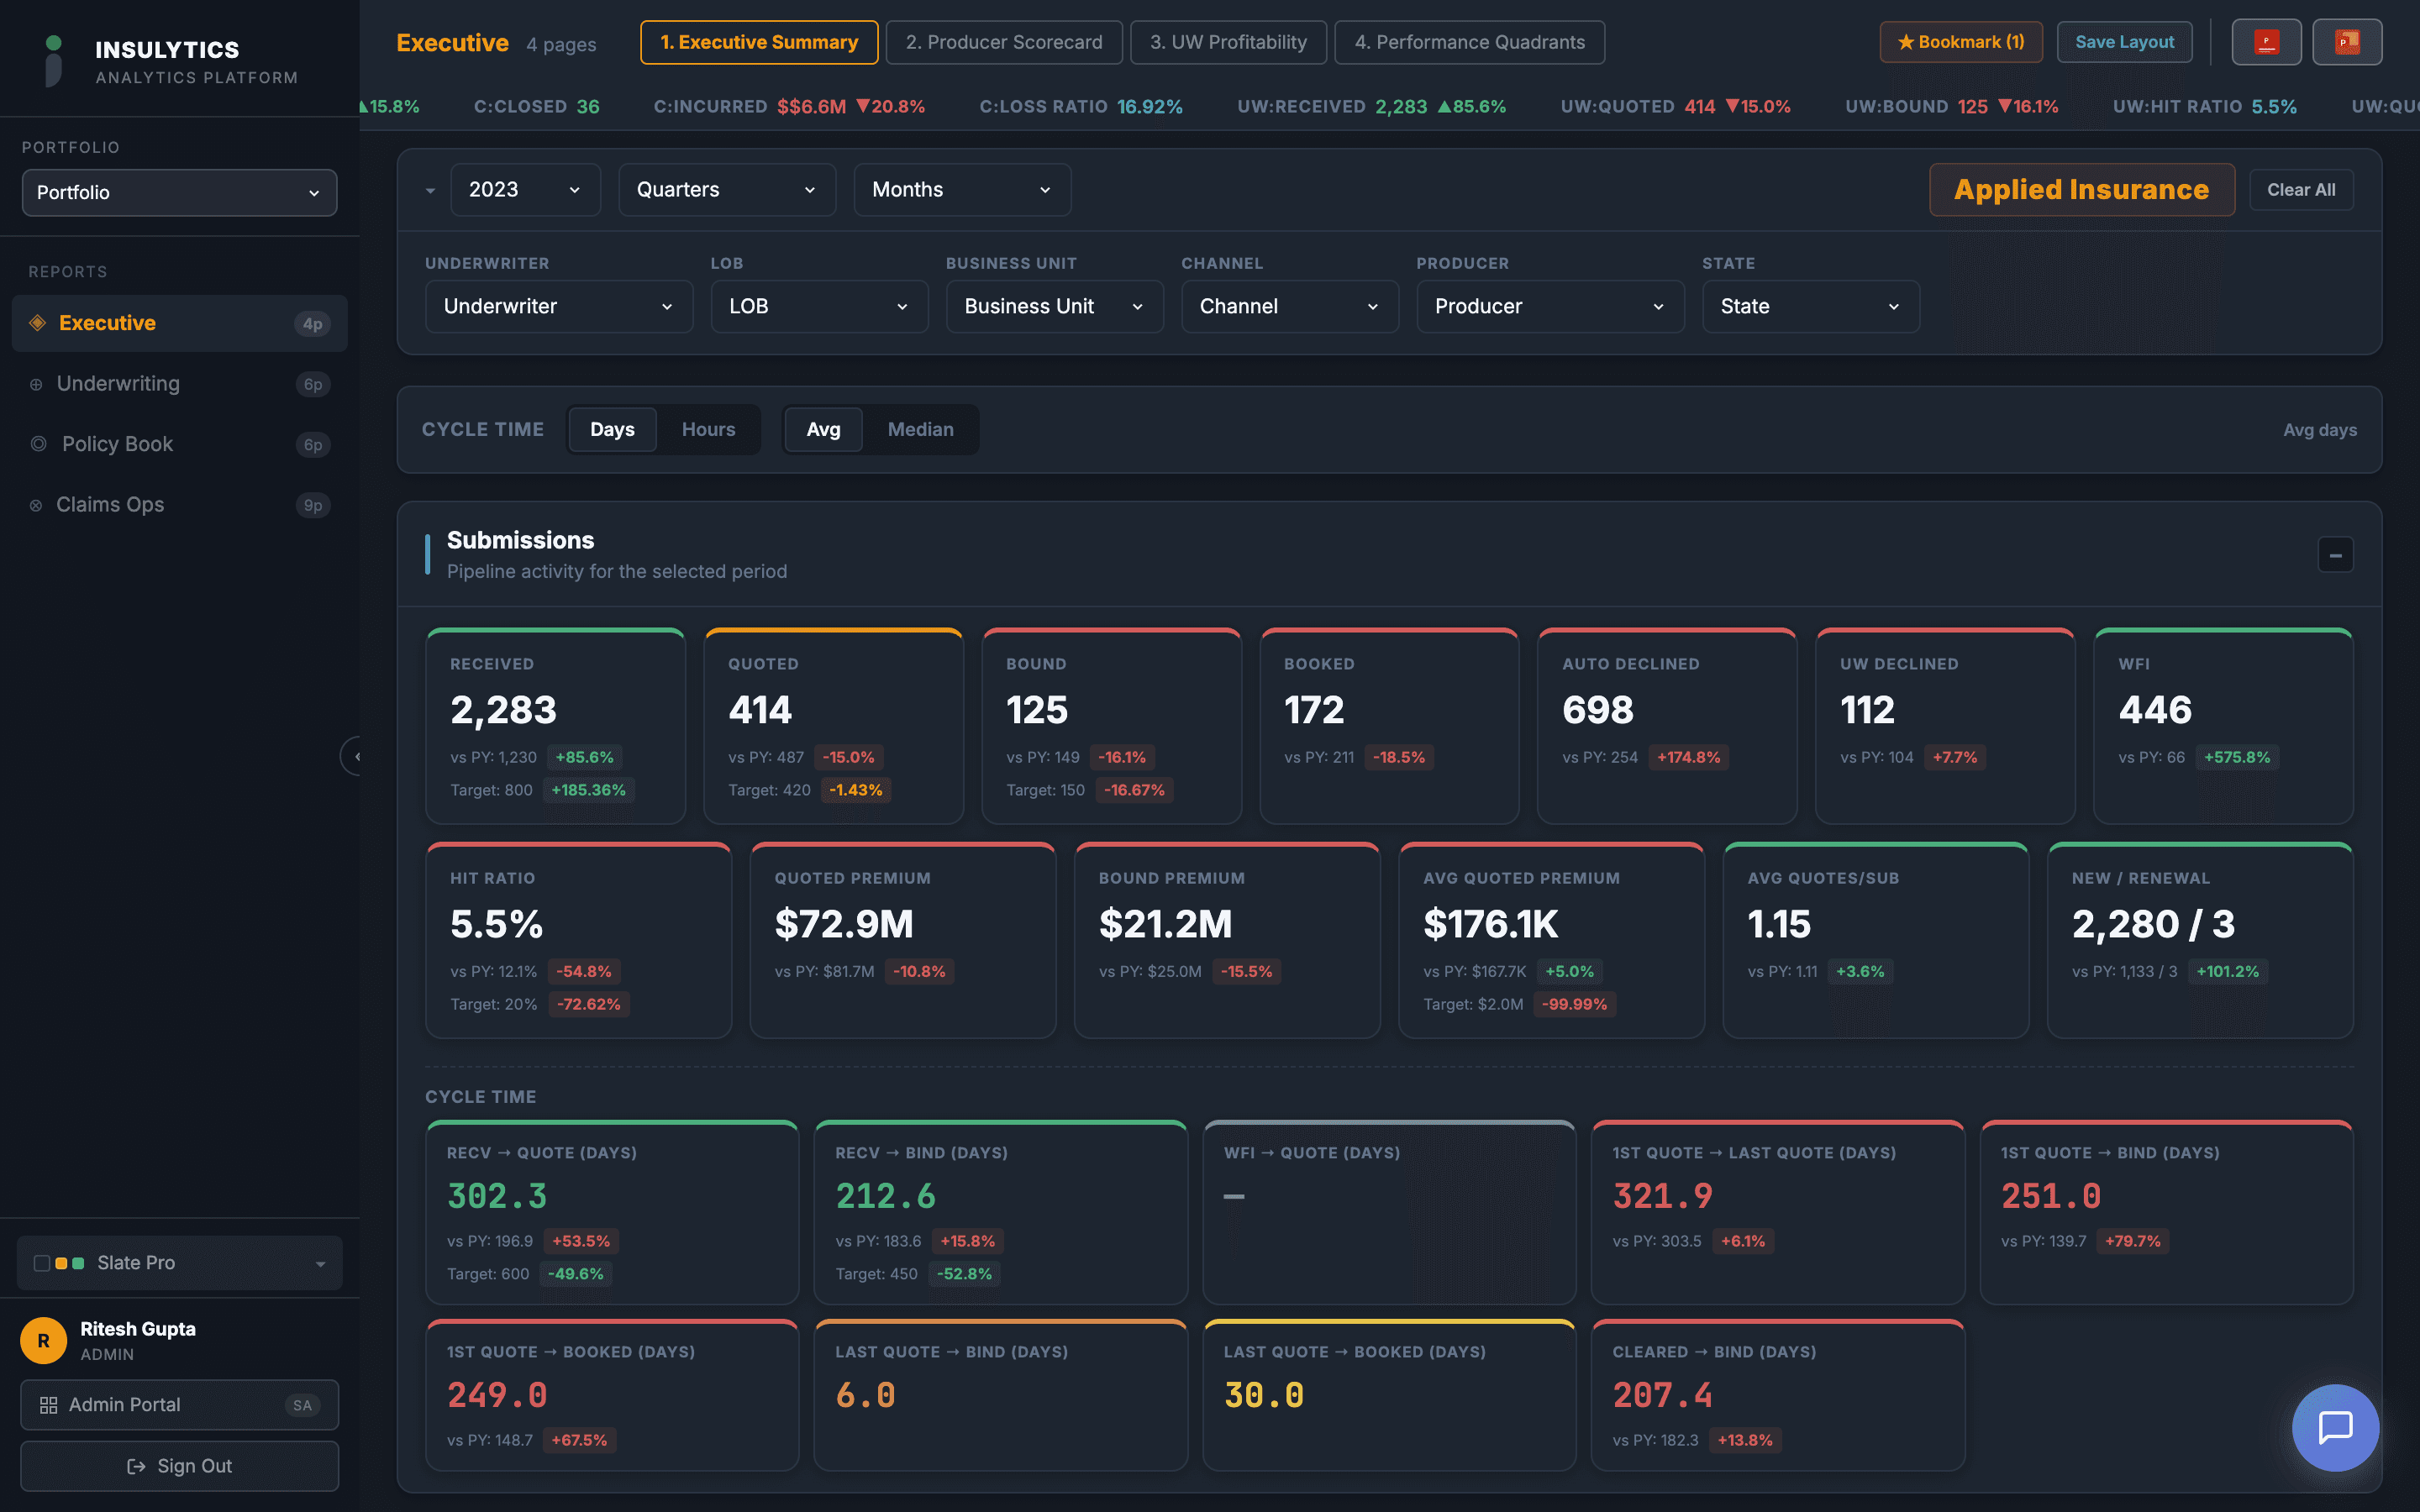Click the orange theme swatch beside Slate Pro

(x=61, y=1263)
